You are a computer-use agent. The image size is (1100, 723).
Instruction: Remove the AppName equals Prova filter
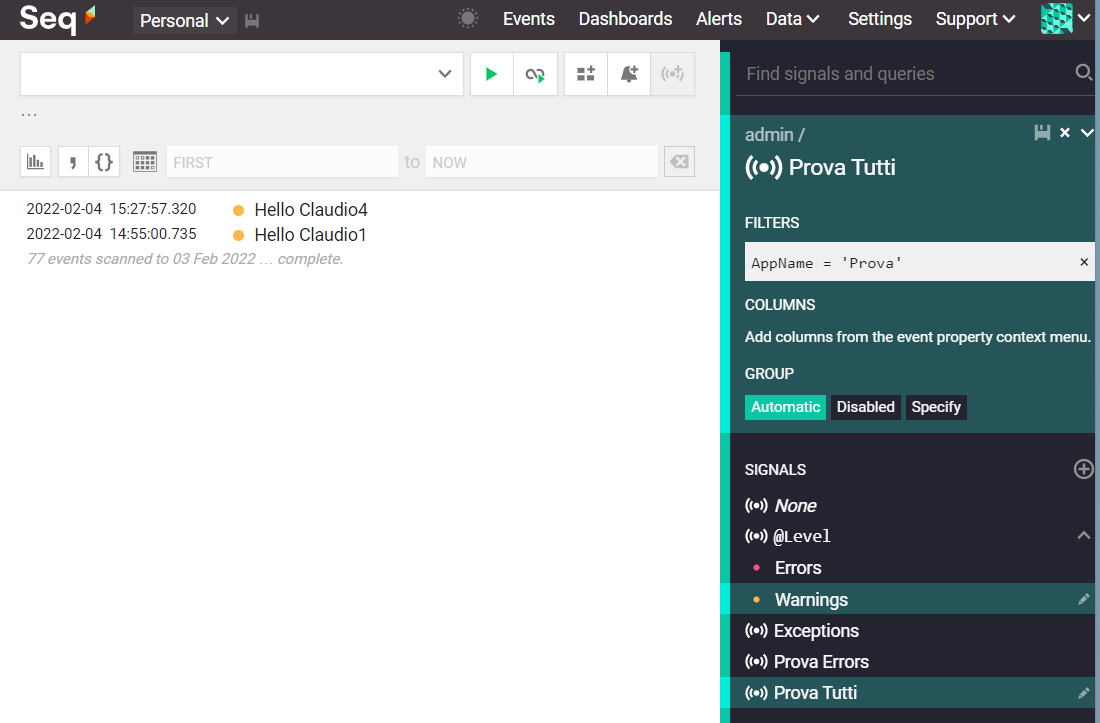(x=1083, y=262)
